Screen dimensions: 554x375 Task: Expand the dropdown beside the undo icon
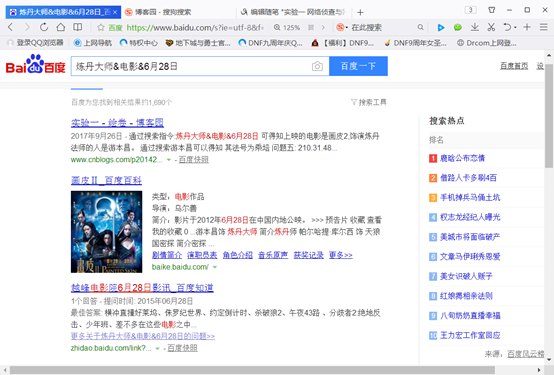(515, 28)
